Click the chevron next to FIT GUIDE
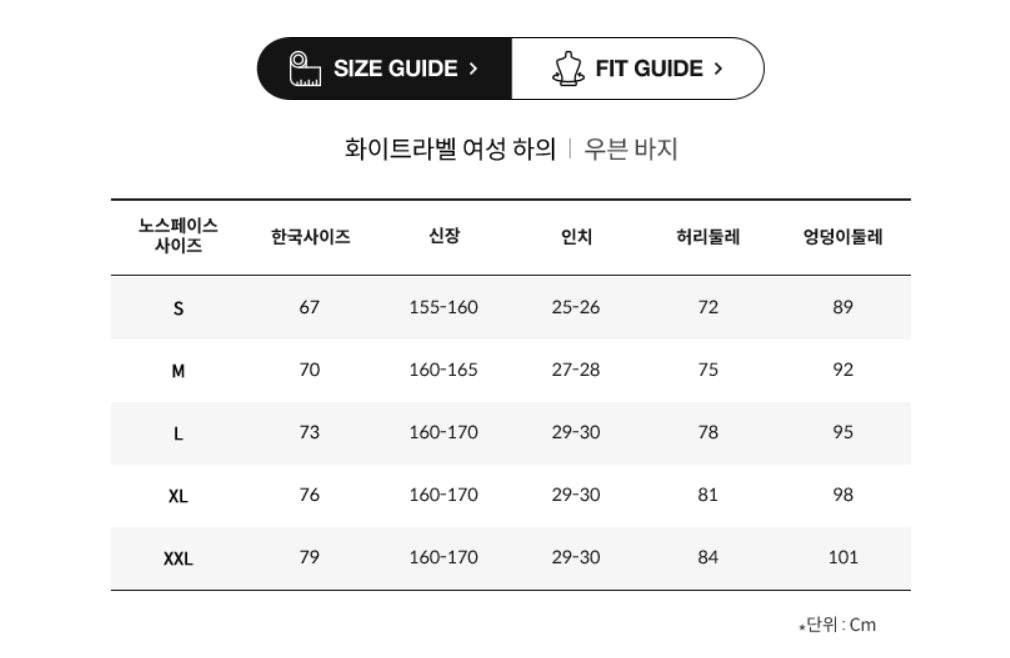 coord(718,69)
